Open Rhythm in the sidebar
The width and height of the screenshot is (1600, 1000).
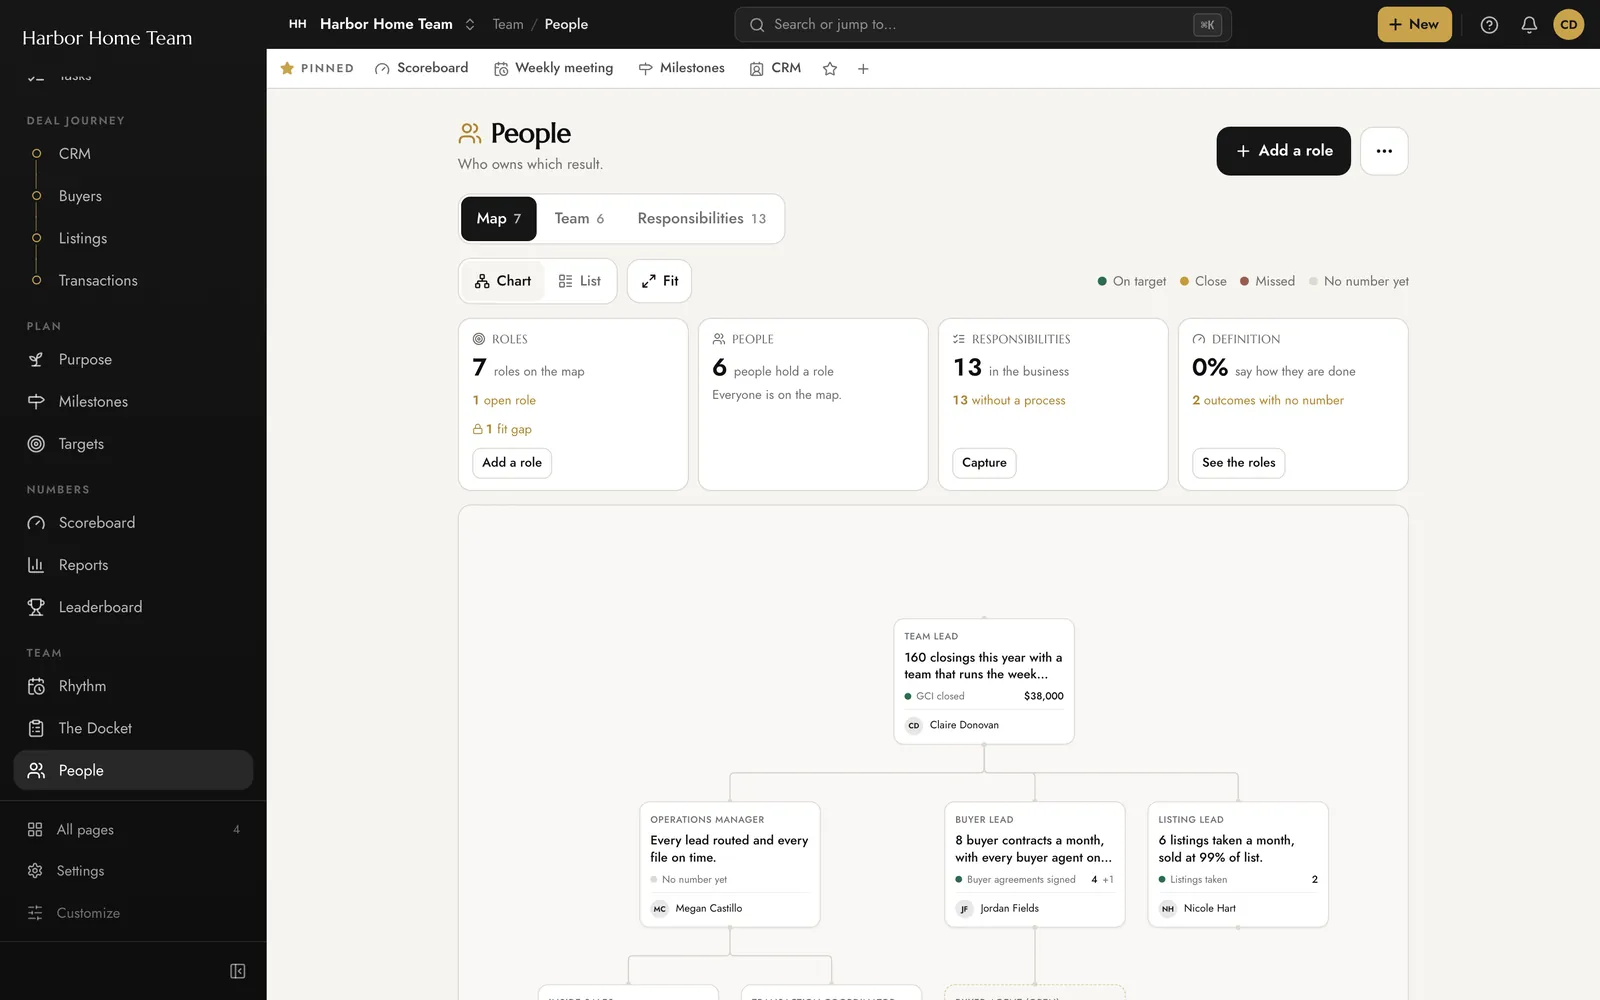(x=133, y=686)
